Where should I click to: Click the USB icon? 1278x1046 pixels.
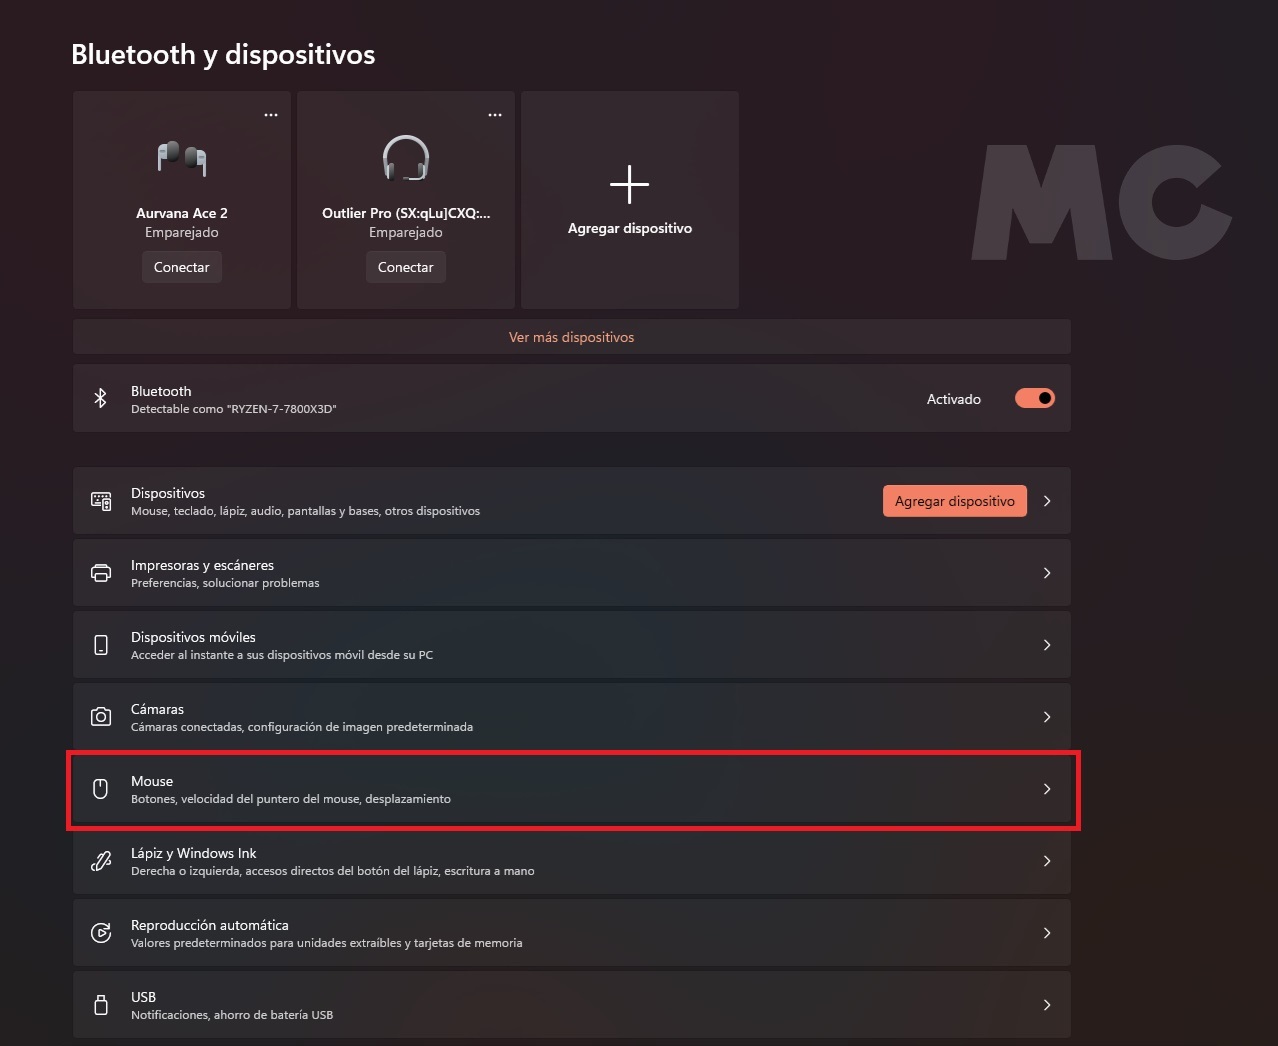coord(101,1005)
